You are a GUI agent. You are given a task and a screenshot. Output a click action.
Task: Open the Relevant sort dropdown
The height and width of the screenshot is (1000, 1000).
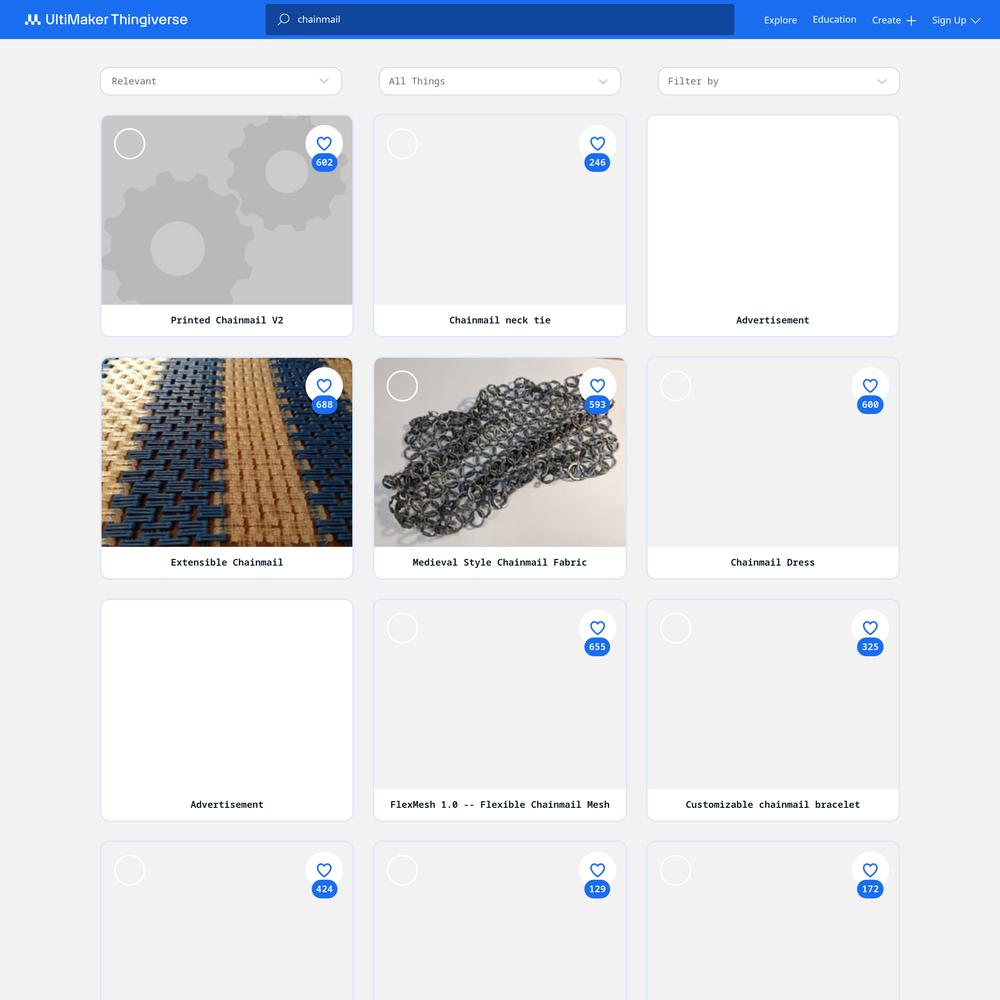tap(221, 81)
